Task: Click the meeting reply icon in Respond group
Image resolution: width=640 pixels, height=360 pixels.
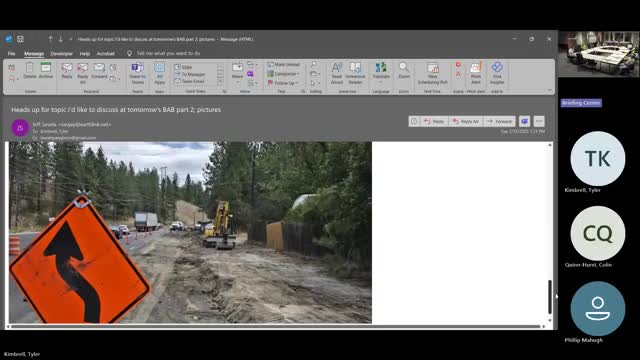Action: pyautogui.click(x=113, y=67)
